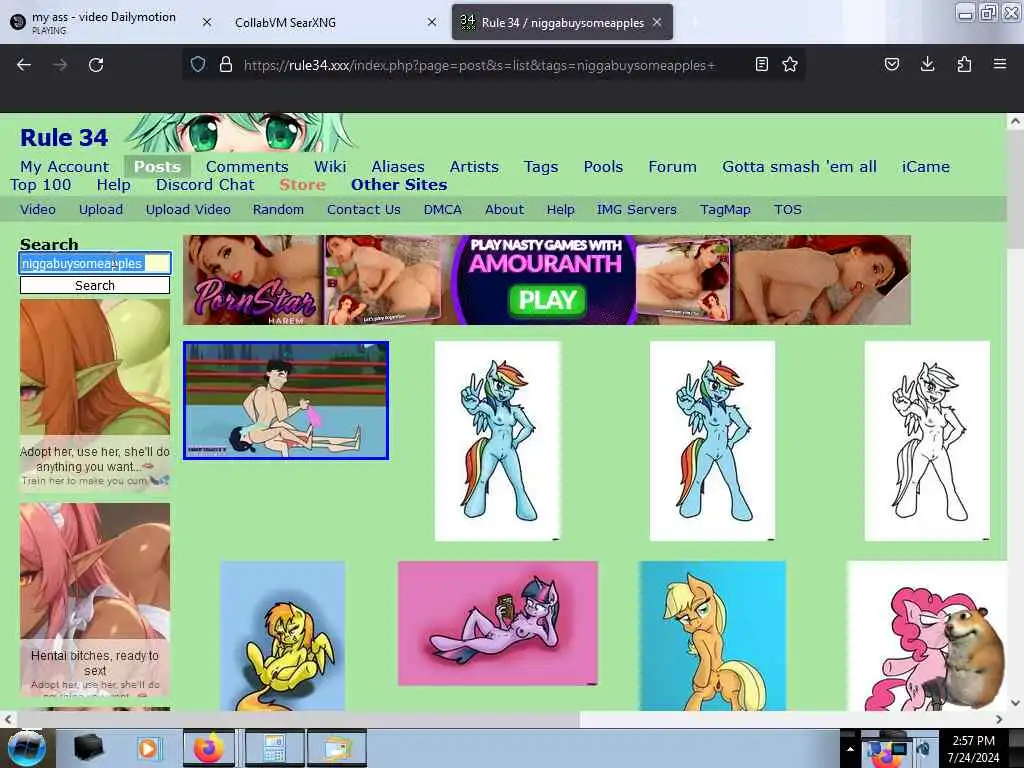The height and width of the screenshot is (768, 1024).
Task: Open the Windows Start menu orb
Action: (x=26, y=748)
